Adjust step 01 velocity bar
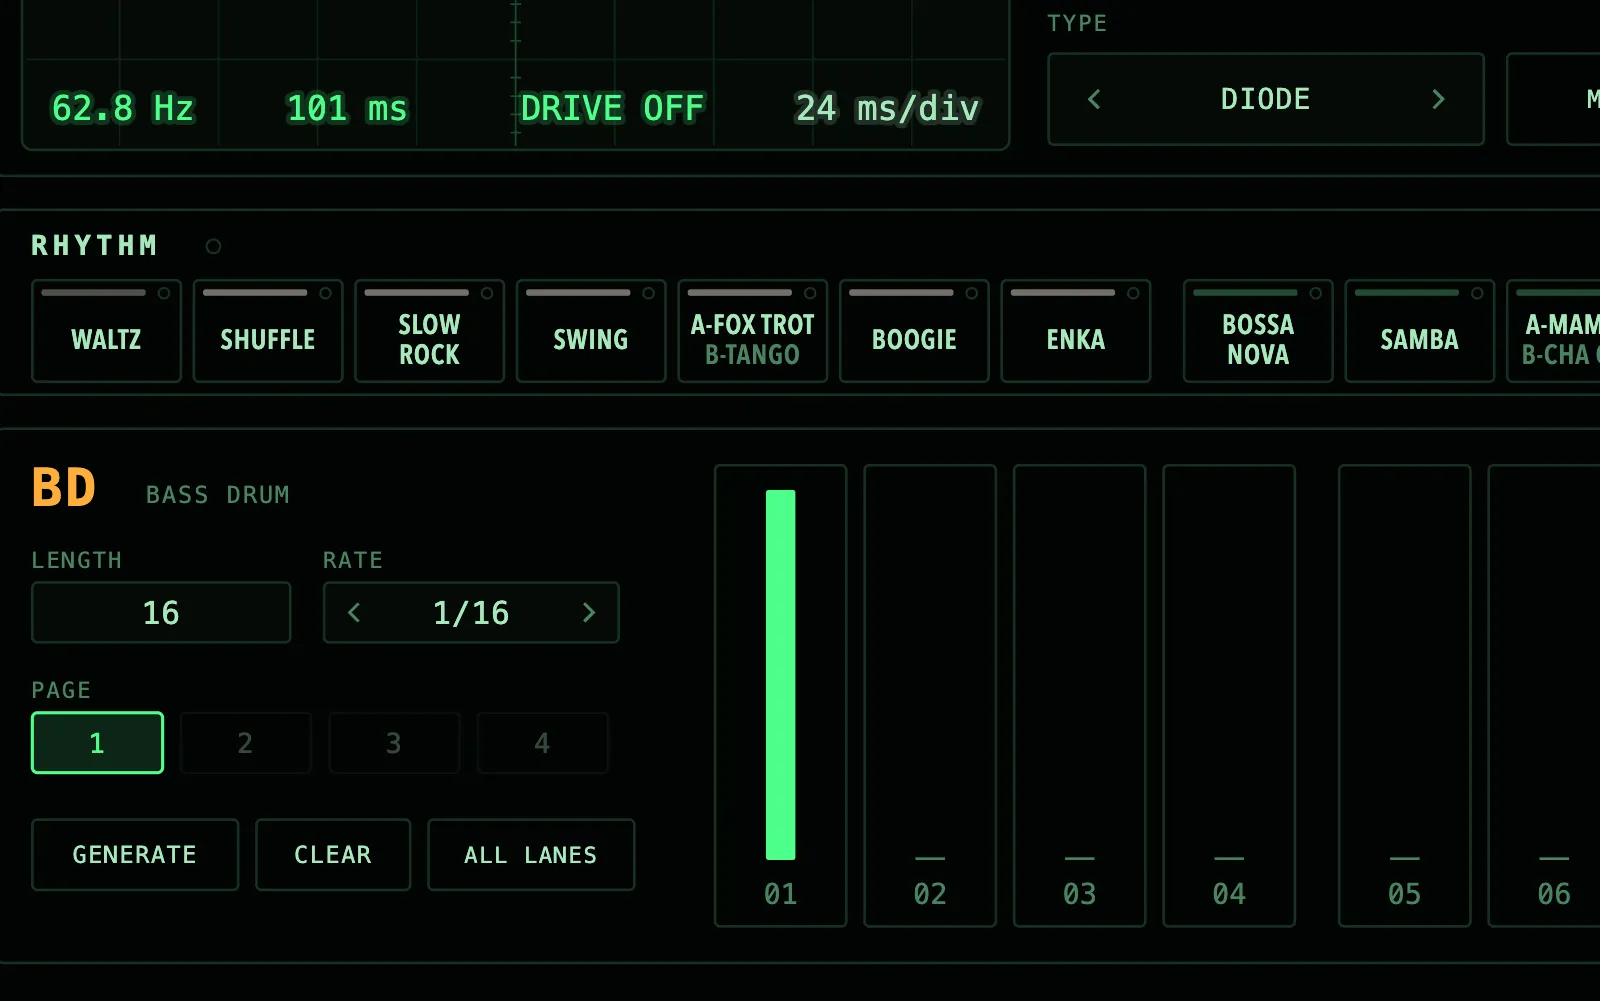This screenshot has width=1600, height=1001. pyautogui.click(x=781, y=675)
